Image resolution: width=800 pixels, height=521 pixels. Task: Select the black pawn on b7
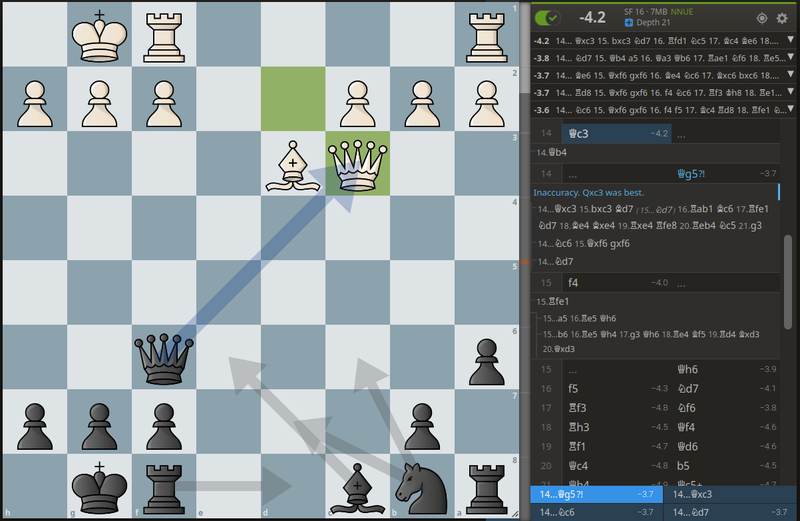coord(422,427)
